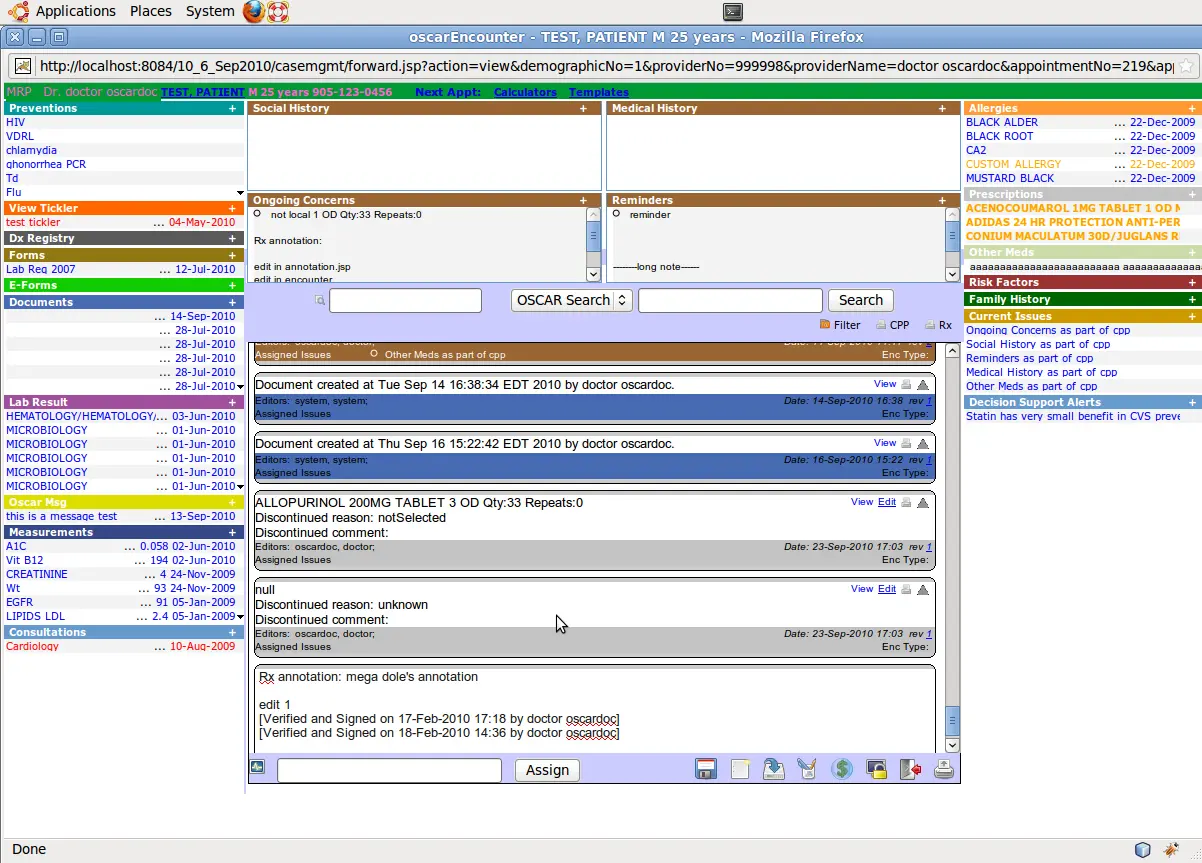Screen dimensions: 1202x863
Task: Open billing via the dollar-sign globe icon
Action: click(841, 770)
